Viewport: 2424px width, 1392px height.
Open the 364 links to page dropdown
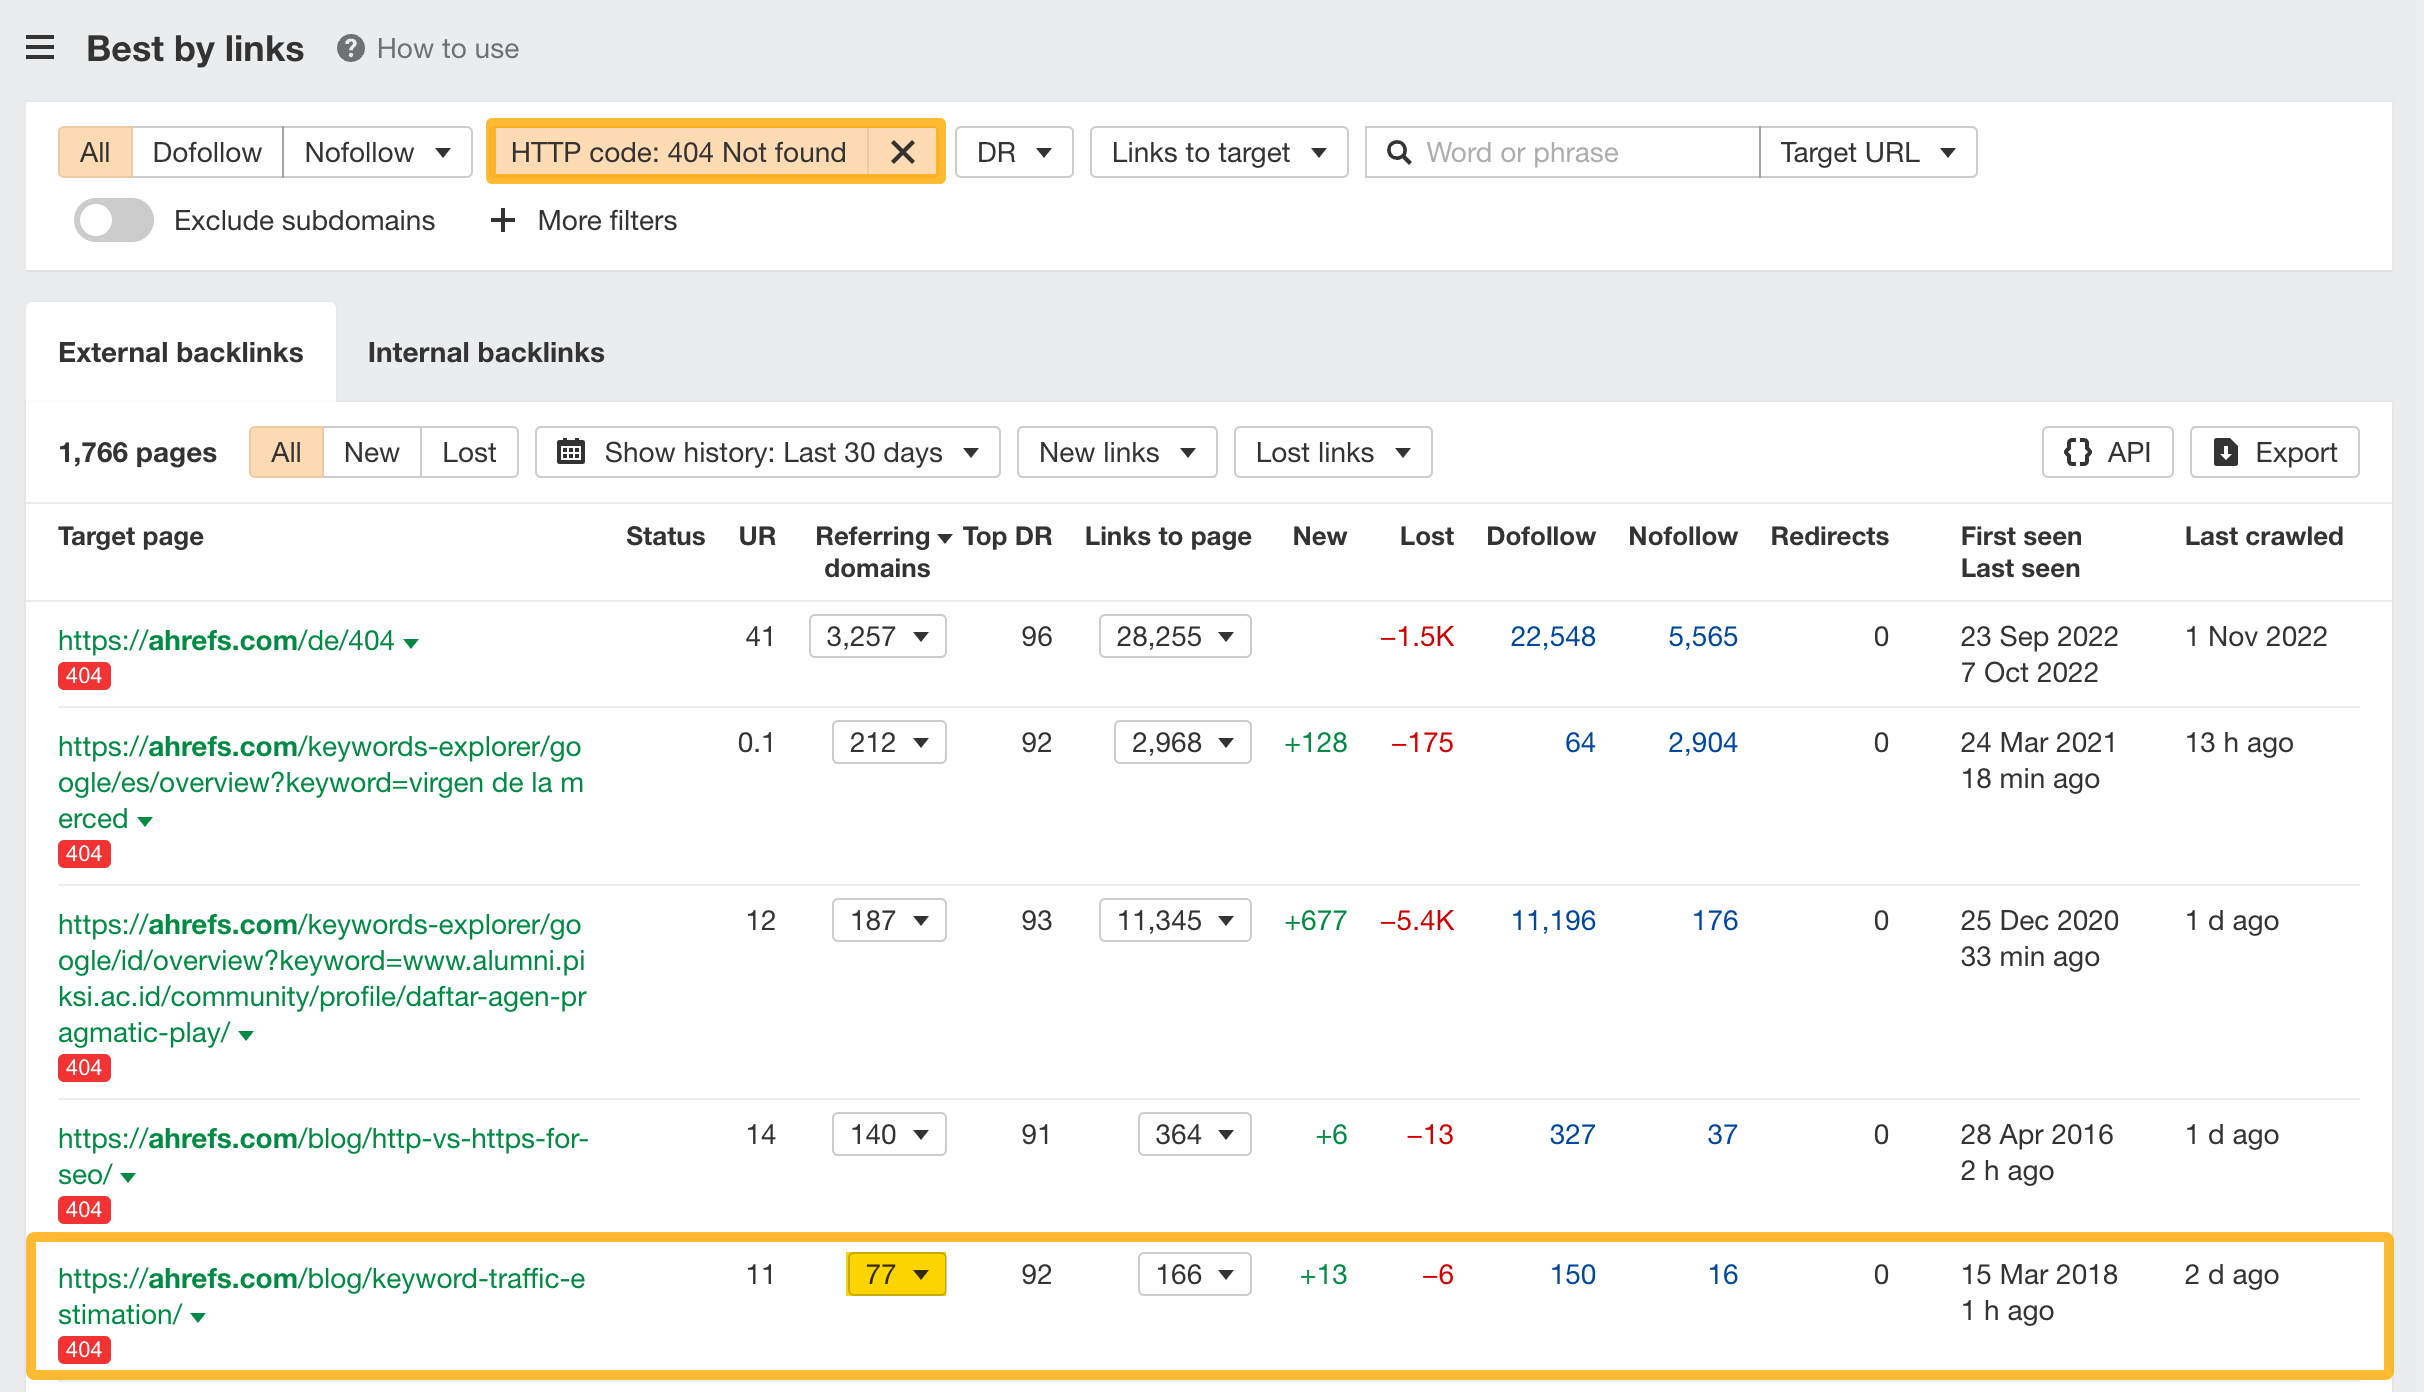click(x=1195, y=1134)
